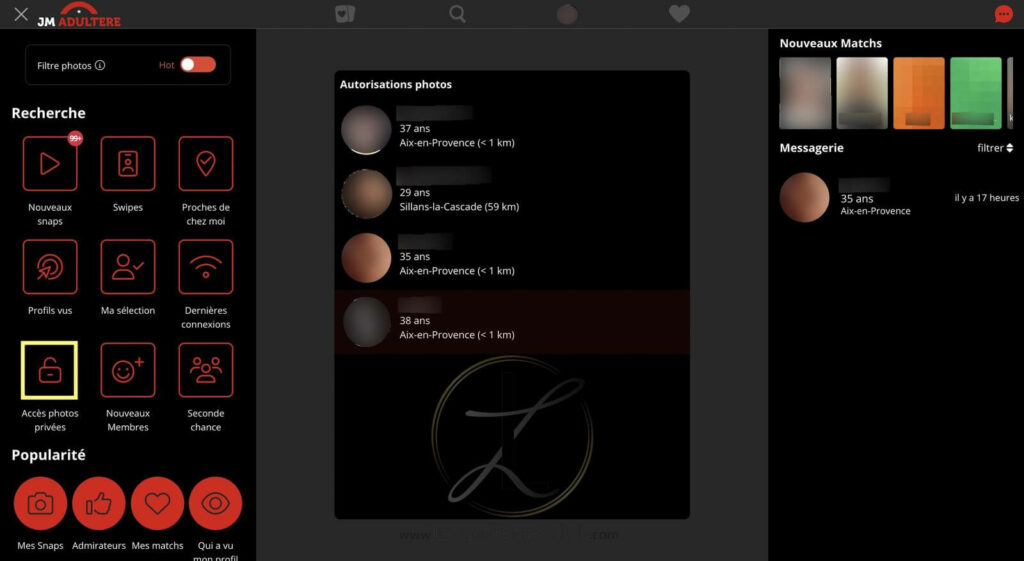Open Dernières connexions wifi icon

[x=206, y=266]
